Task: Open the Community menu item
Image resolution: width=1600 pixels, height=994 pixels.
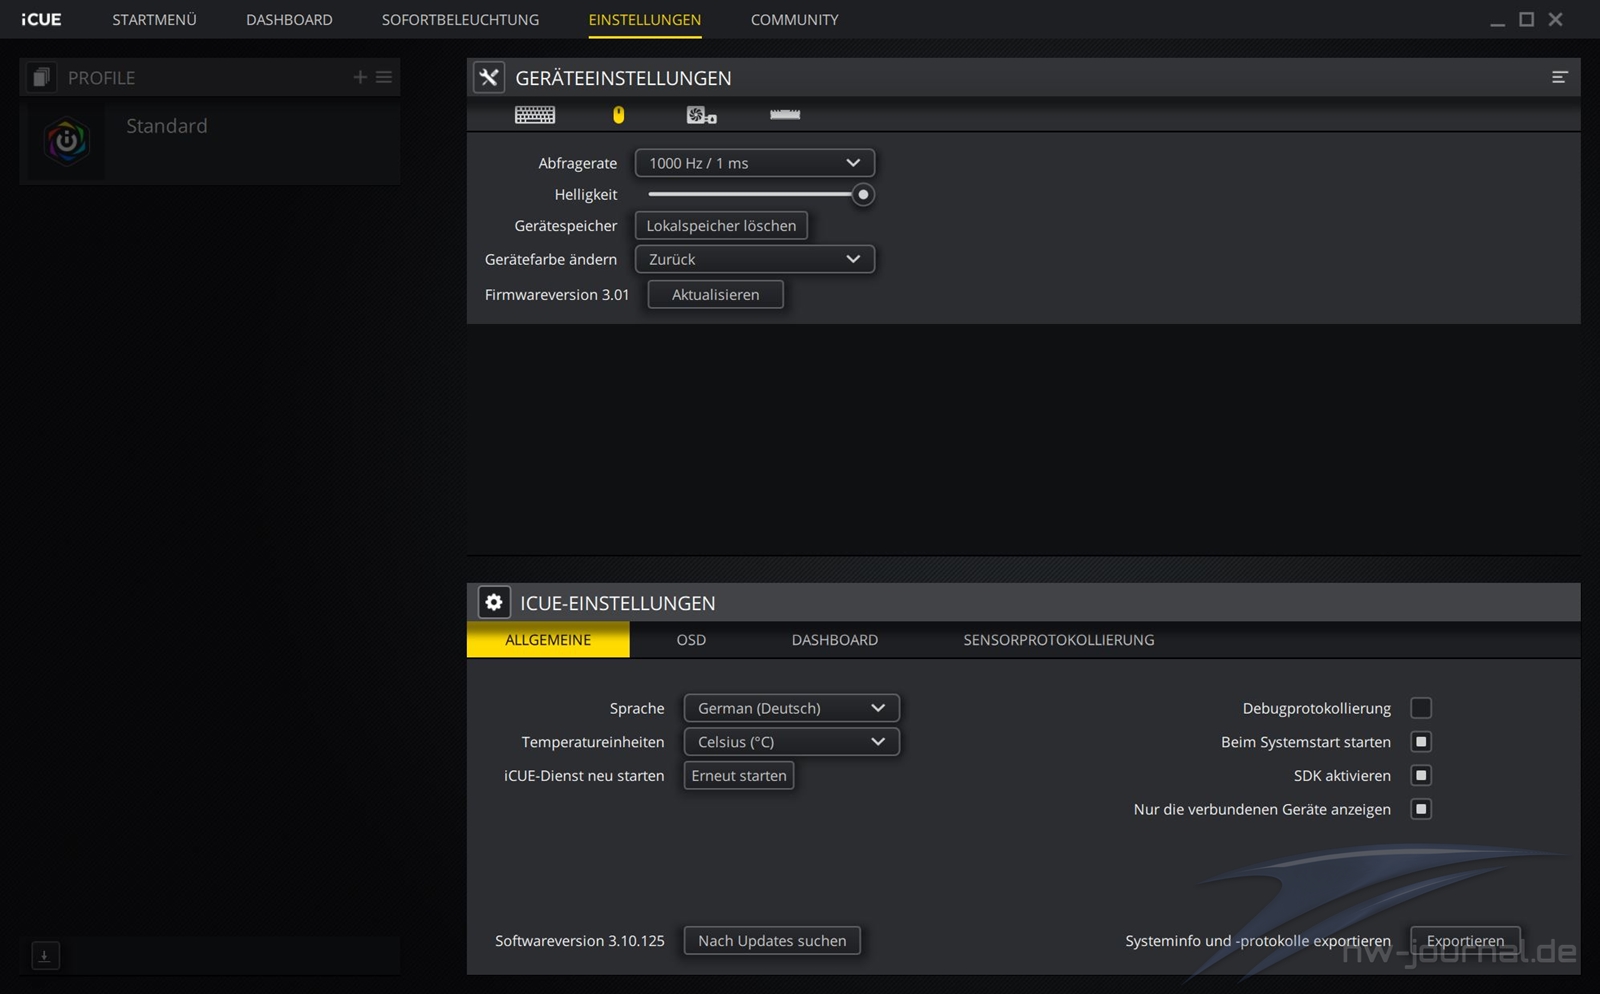Action: tap(795, 20)
